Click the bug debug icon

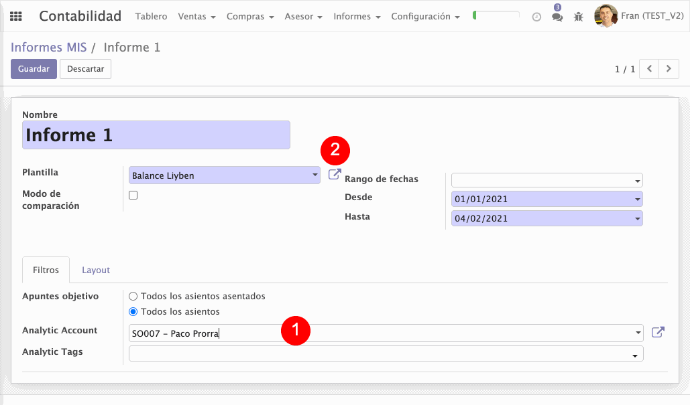578,17
